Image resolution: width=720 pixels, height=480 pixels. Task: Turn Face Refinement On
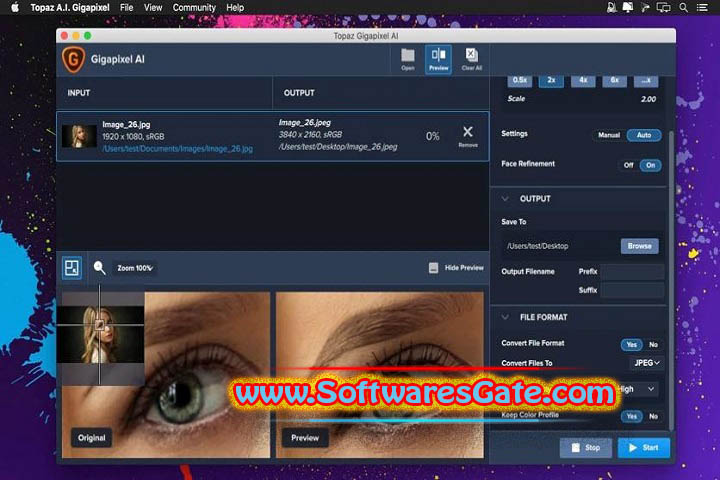point(651,165)
